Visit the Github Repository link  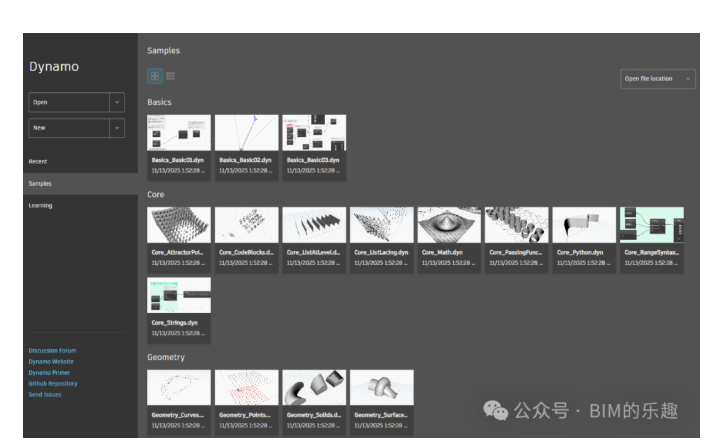click(x=52, y=384)
